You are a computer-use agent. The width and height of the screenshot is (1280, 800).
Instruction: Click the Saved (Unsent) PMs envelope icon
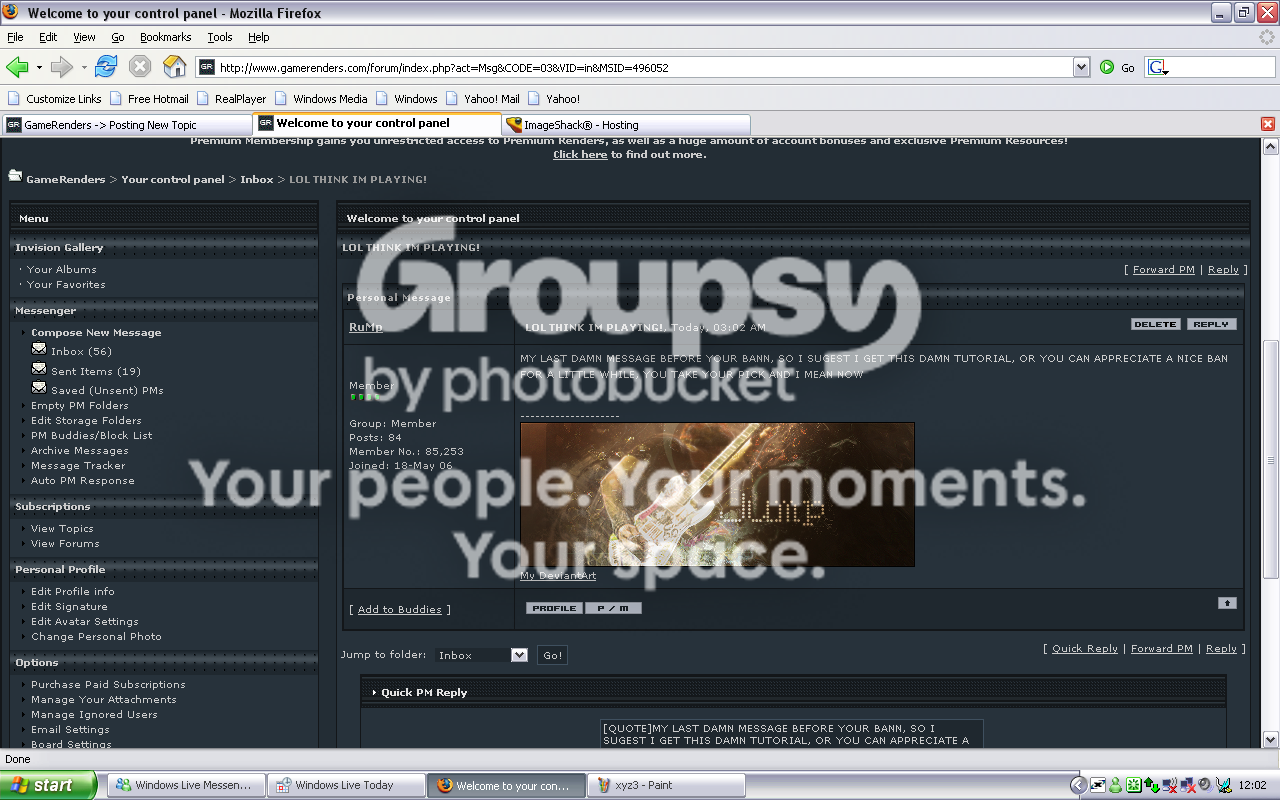(39, 387)
